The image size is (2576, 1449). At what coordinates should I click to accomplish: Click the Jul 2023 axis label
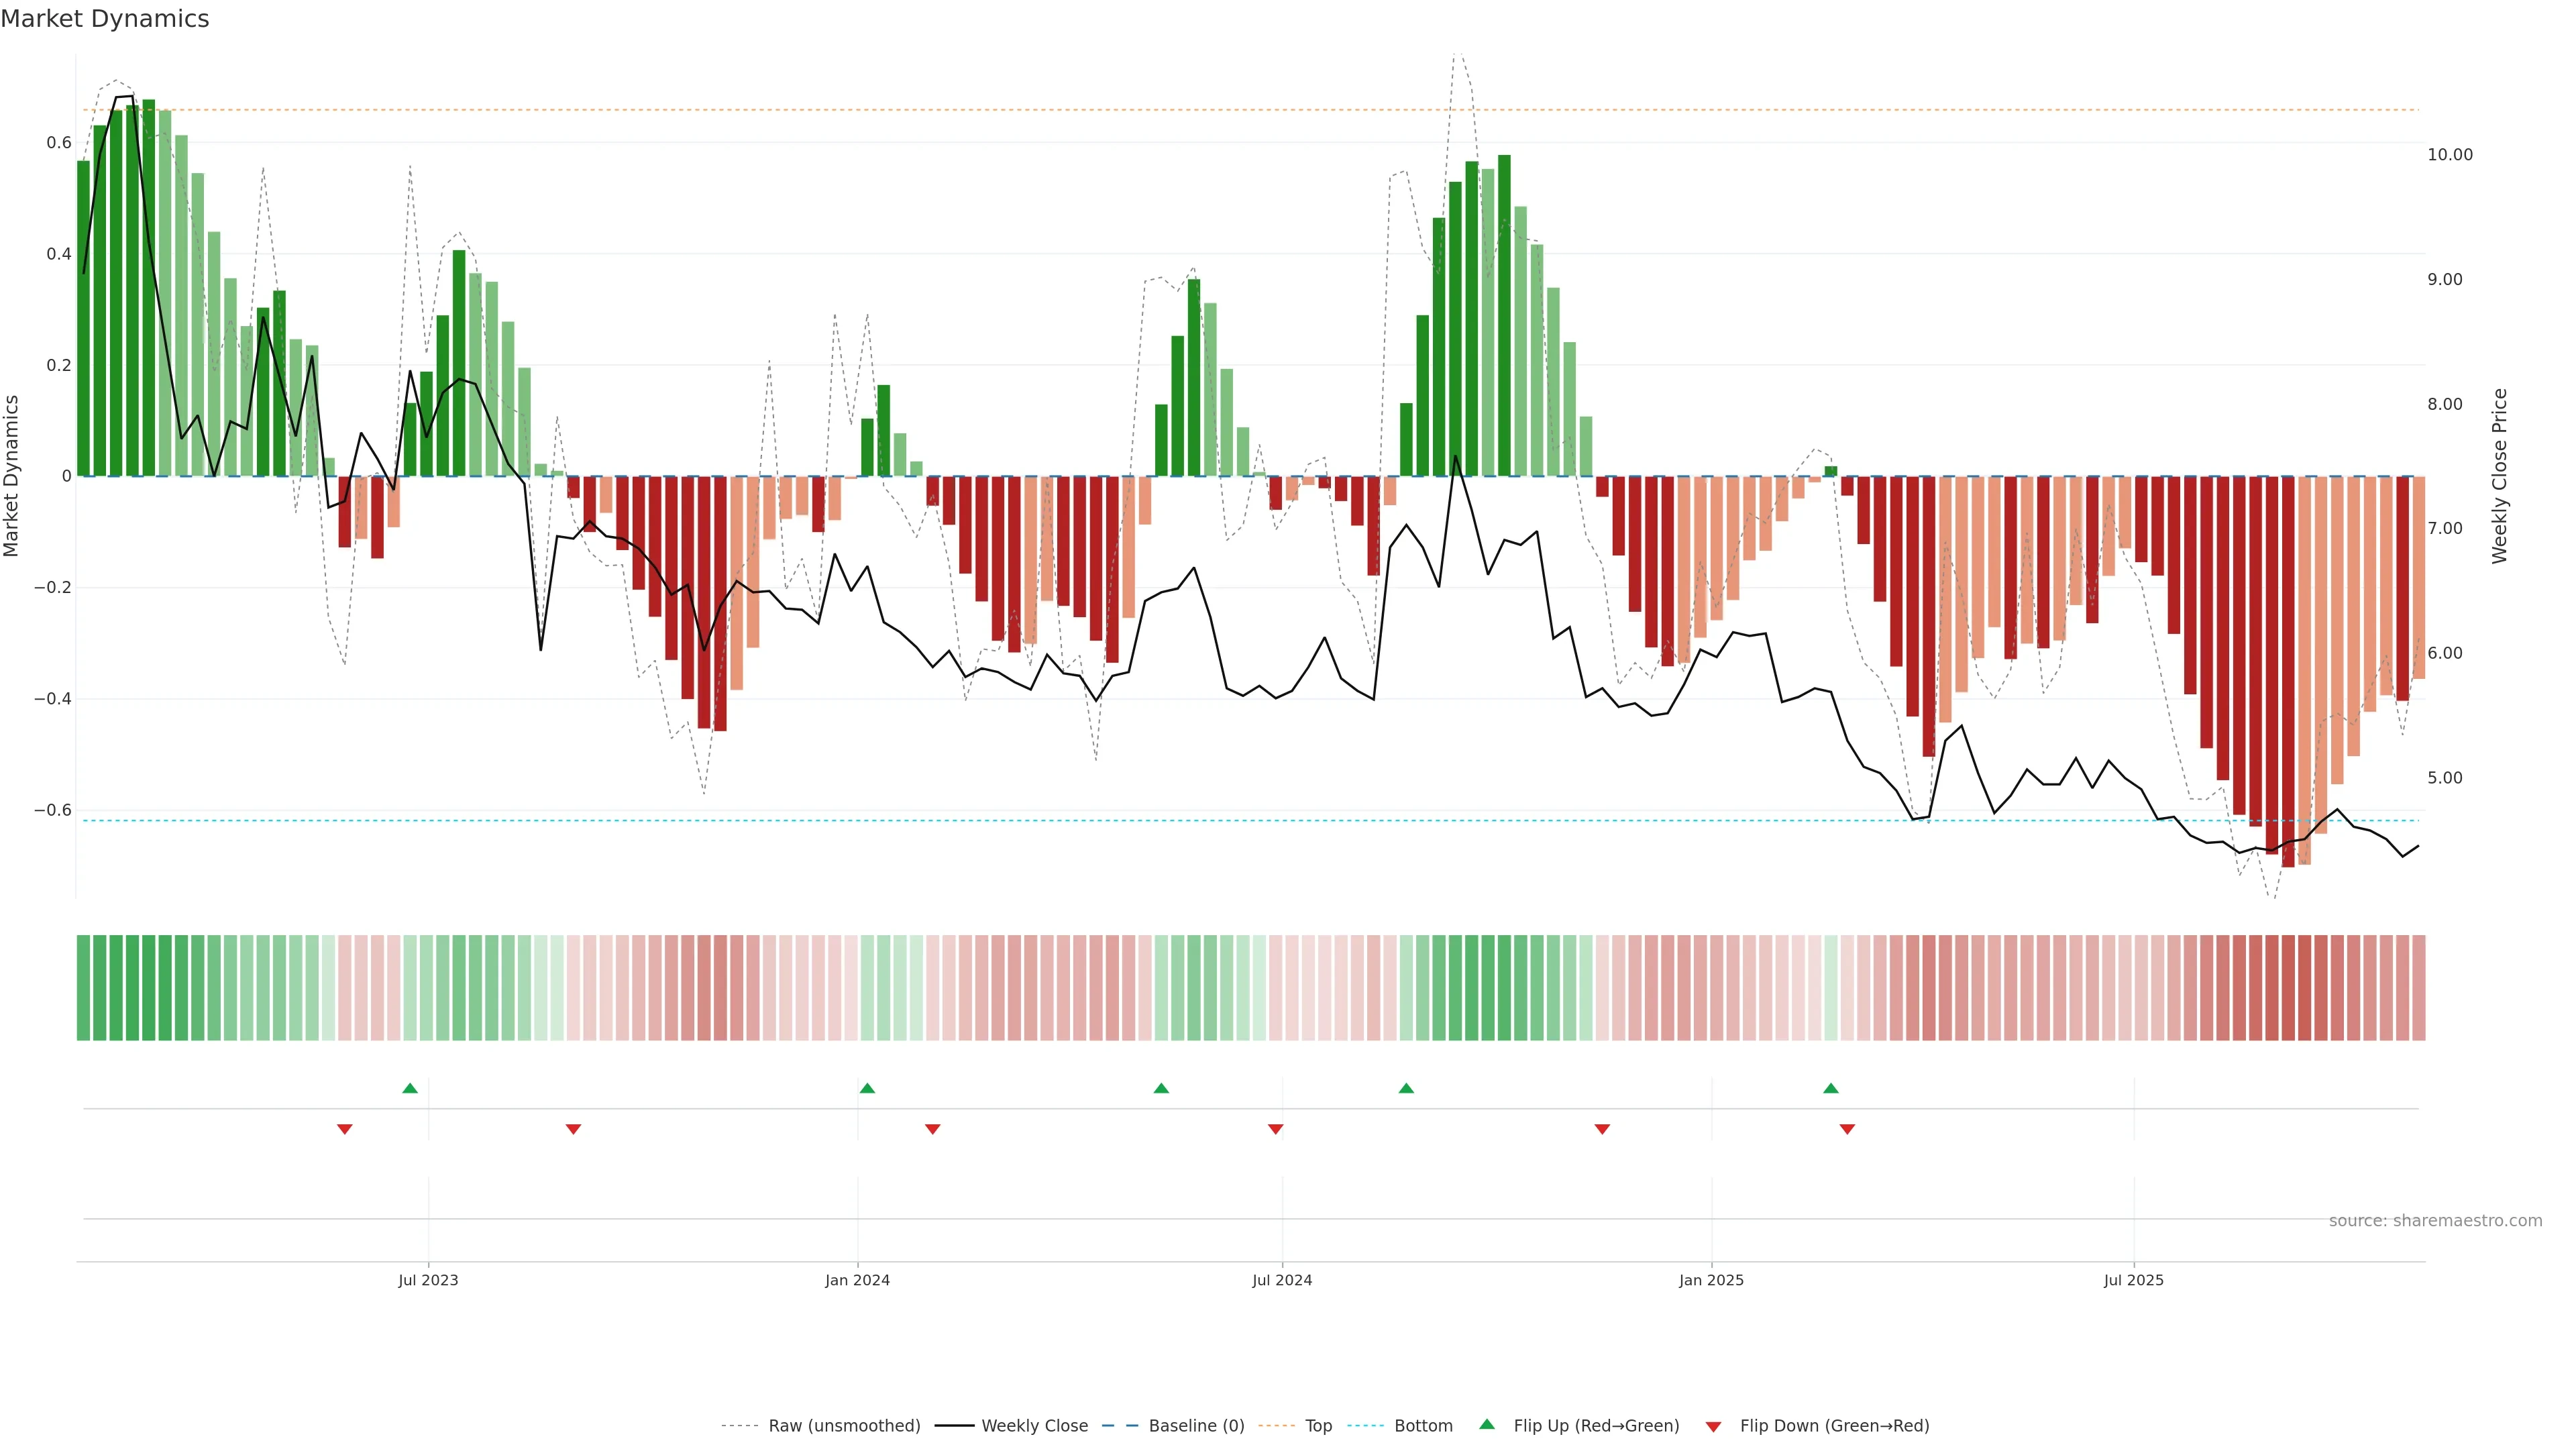[428, 1280]
